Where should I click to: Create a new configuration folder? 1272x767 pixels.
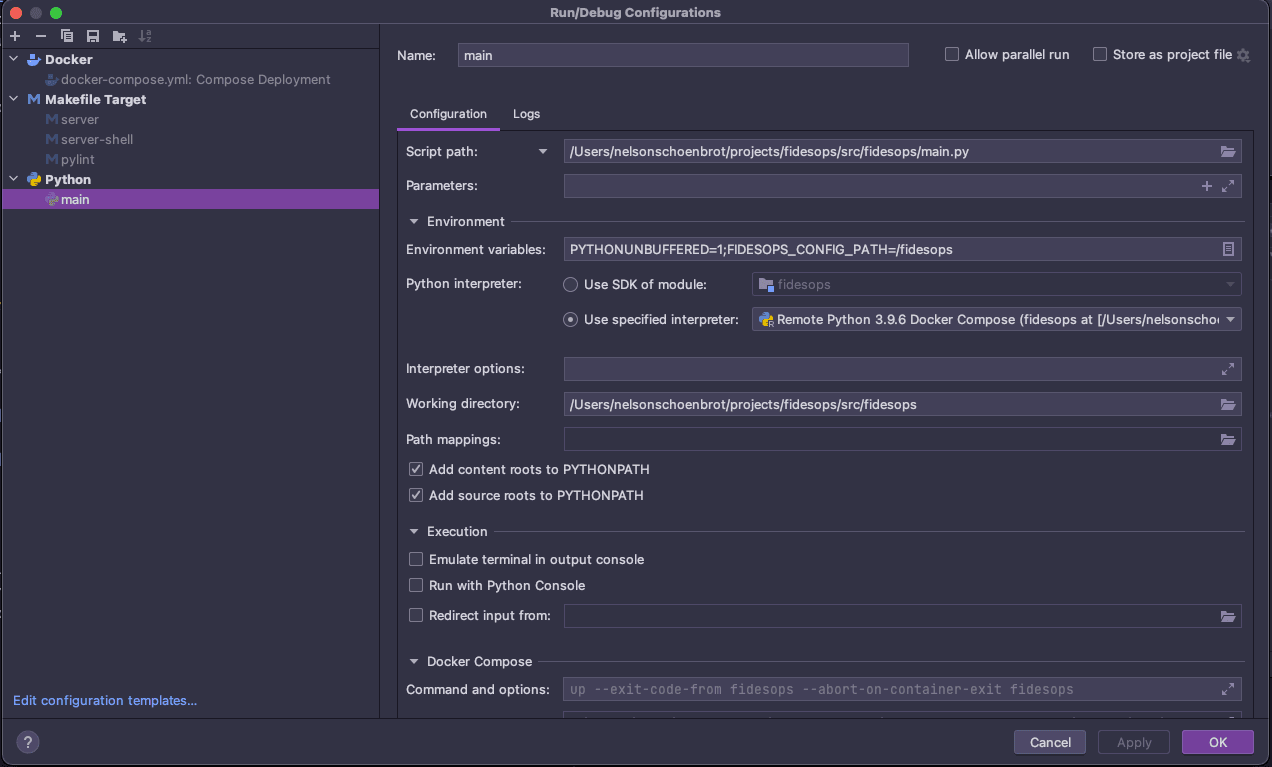tap(120, 36)
